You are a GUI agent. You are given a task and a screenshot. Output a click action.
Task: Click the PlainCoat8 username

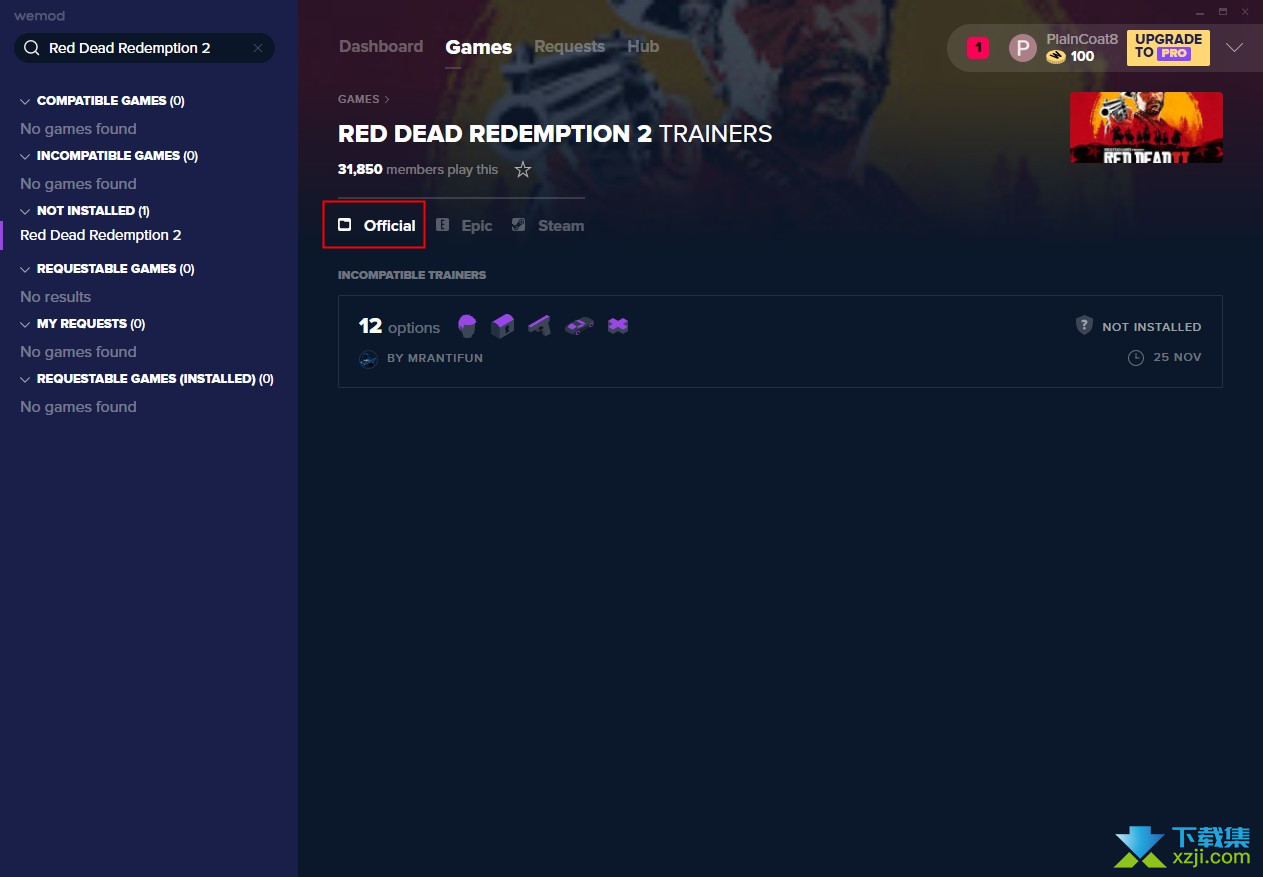tap(1082, 39)
